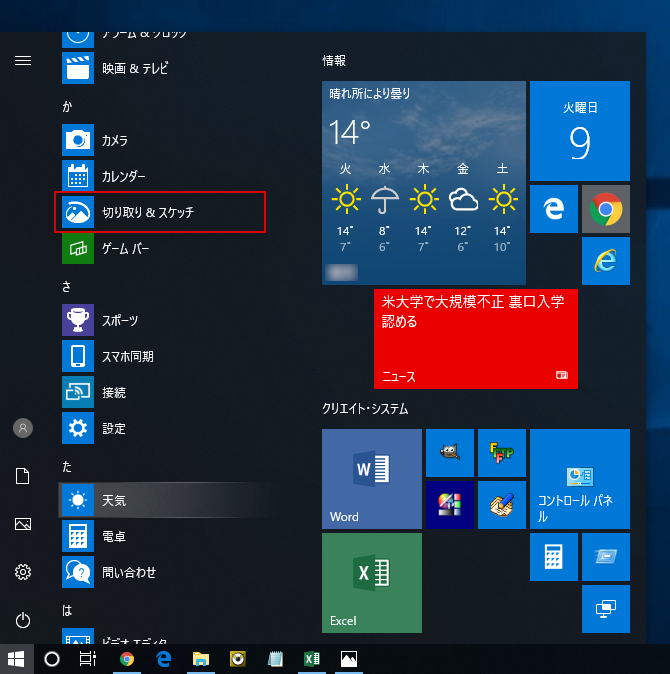Viewport: 670px width, 674px height.
Task: Jump via the さ letter header
Action: point(67,286)
